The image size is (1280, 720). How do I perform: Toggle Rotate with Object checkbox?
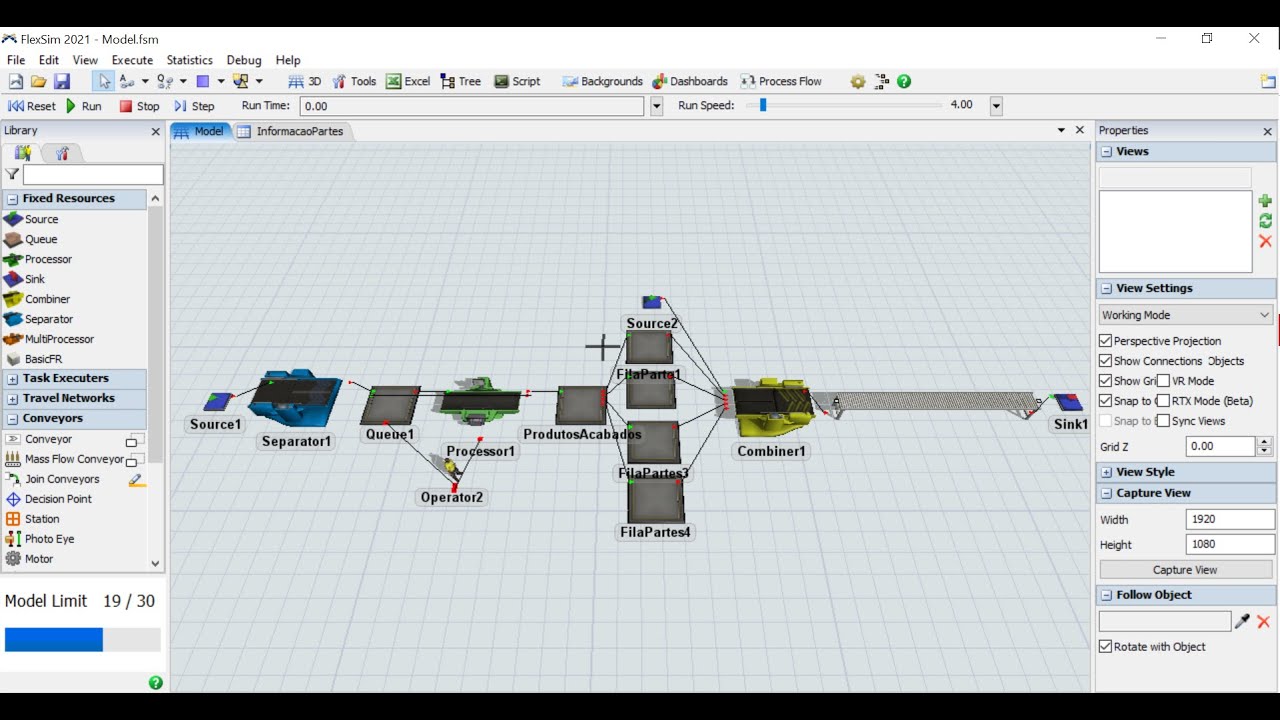tap(1105, 647)
